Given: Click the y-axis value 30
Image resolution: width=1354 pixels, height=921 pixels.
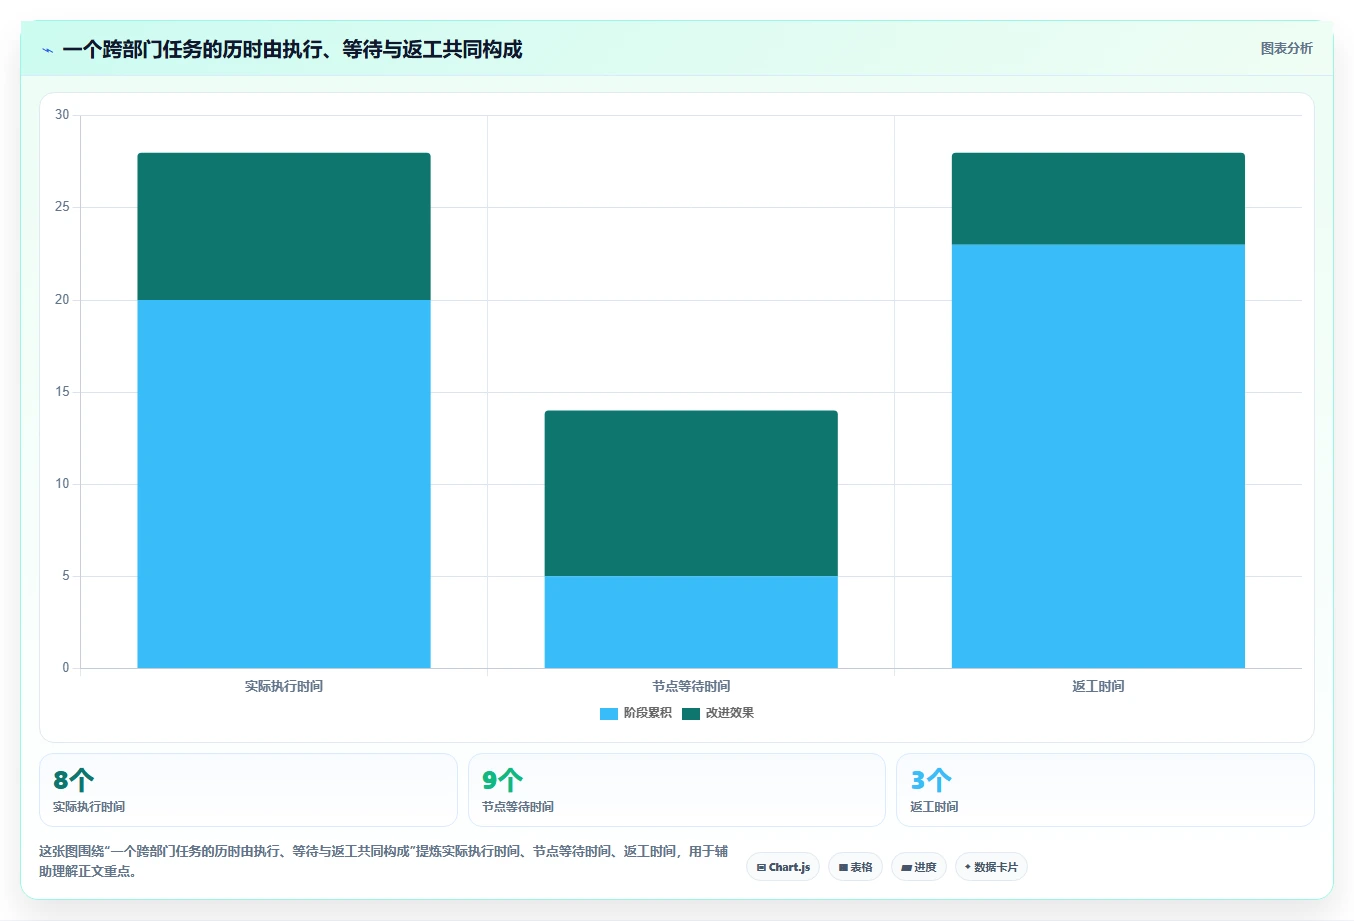Looking at the screenshot, I should [x=62, y=115].
